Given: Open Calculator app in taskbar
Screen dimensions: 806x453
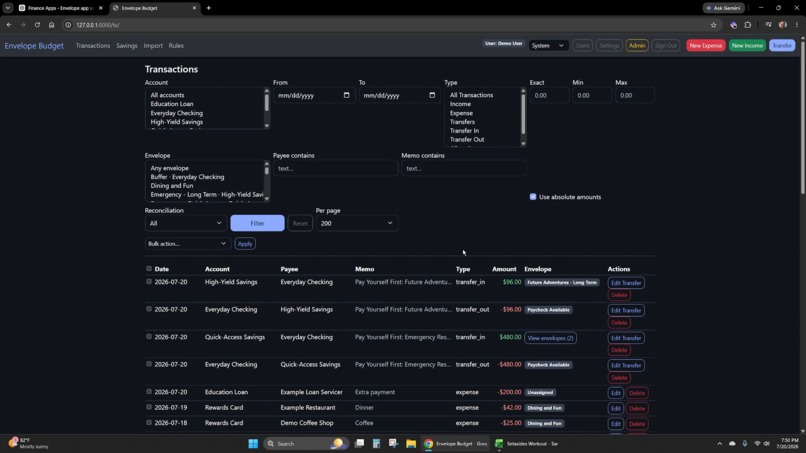Looking at the screenshot, I should pyautogui.click(x=376, y=443).
